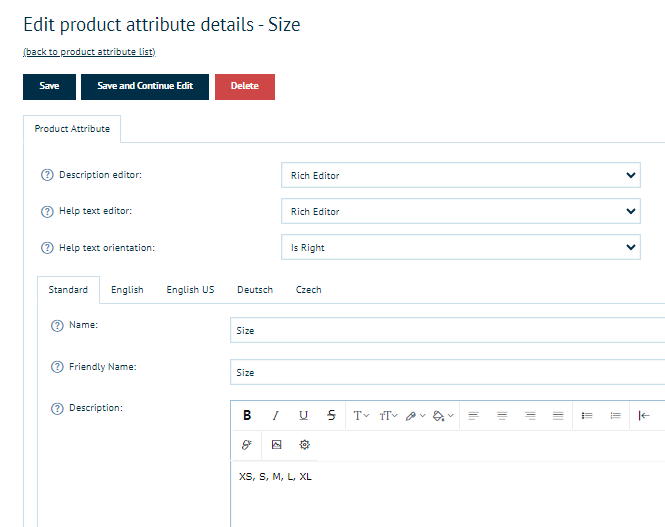Insert an image into the description
Image resolution: width=665 pixels, height=527 pixels.
coord(276,444)
